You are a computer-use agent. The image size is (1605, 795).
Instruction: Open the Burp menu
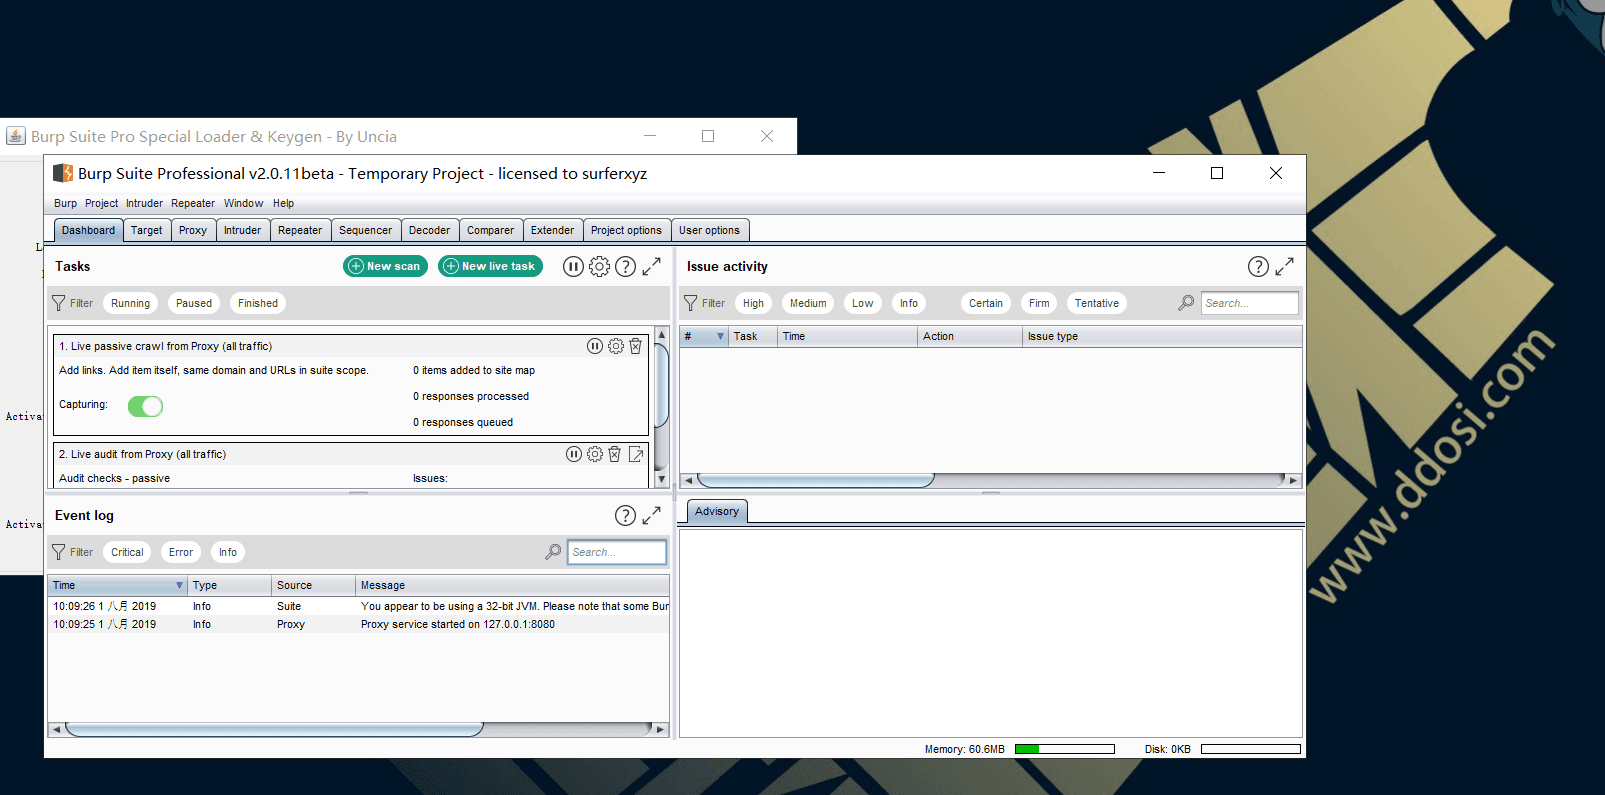pyautogui.click(x=65, y=203)
